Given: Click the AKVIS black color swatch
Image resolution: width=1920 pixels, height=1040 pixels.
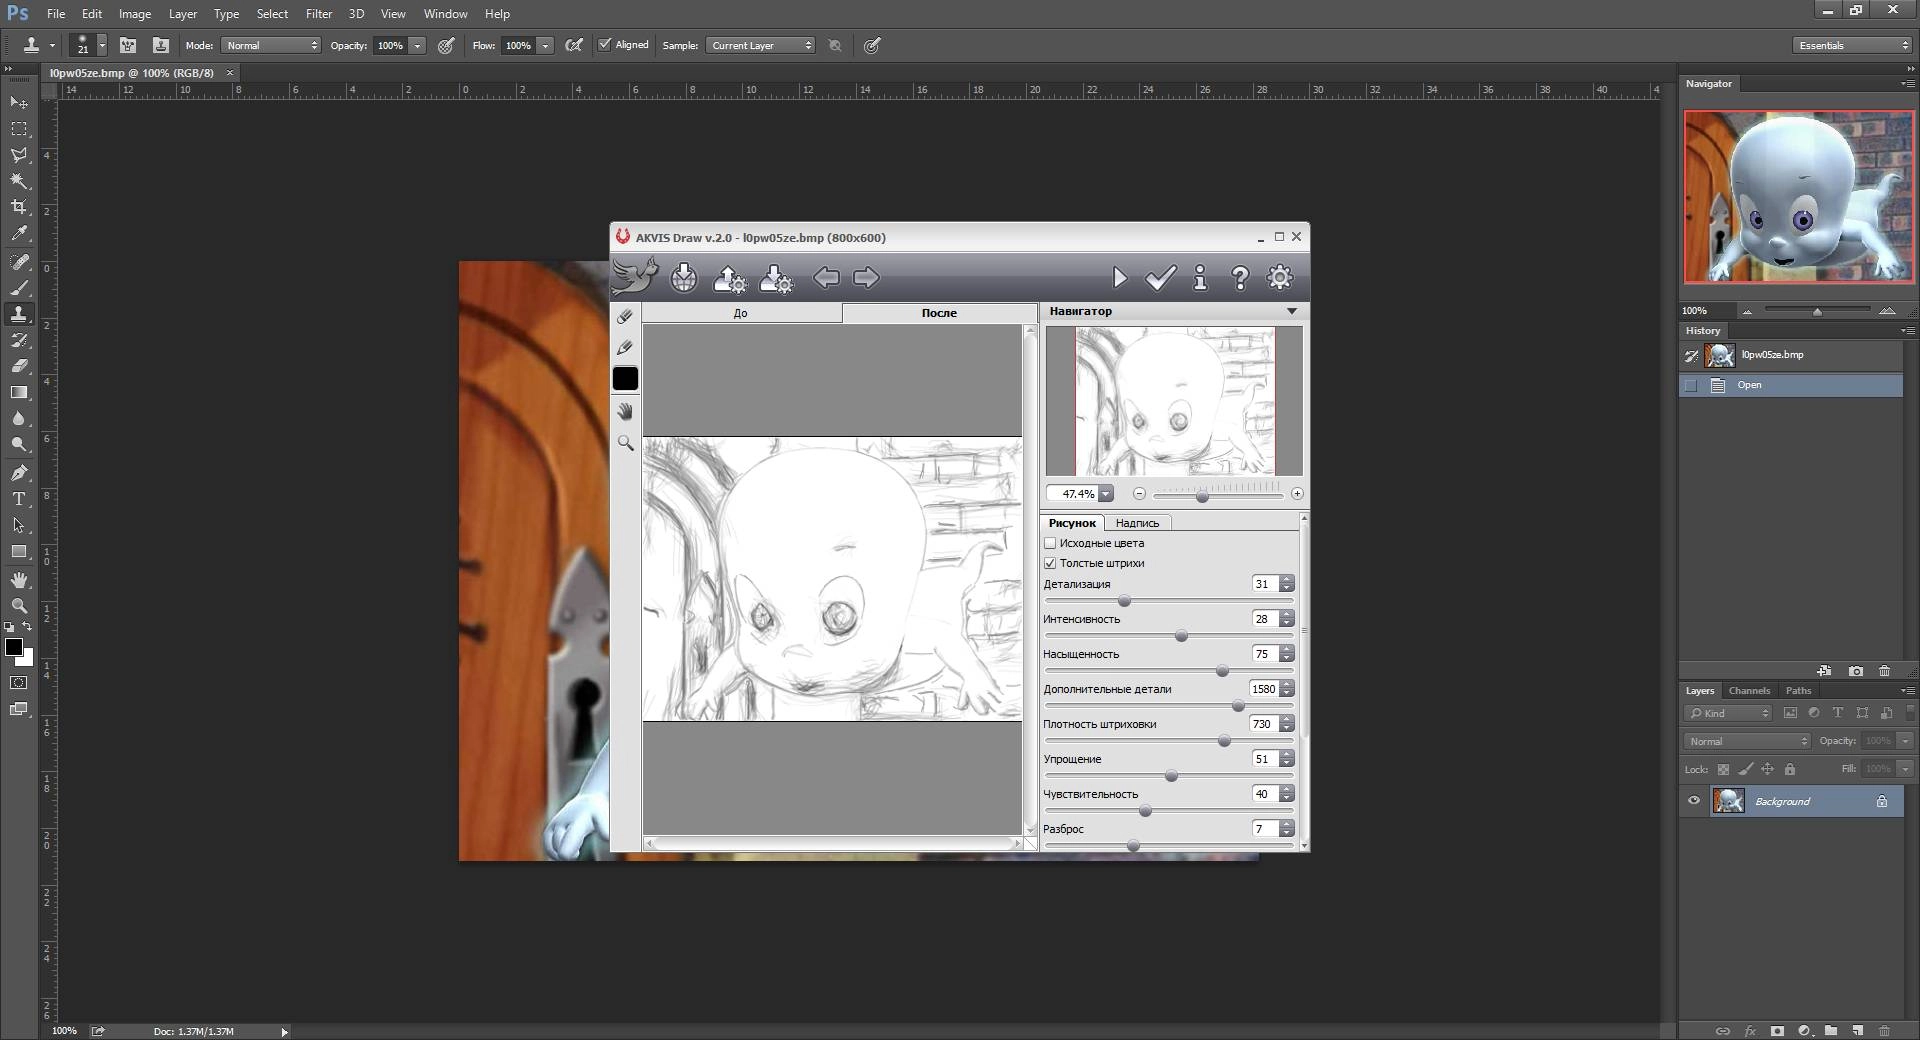Looking at the screenshot, I should click(625, 378).
